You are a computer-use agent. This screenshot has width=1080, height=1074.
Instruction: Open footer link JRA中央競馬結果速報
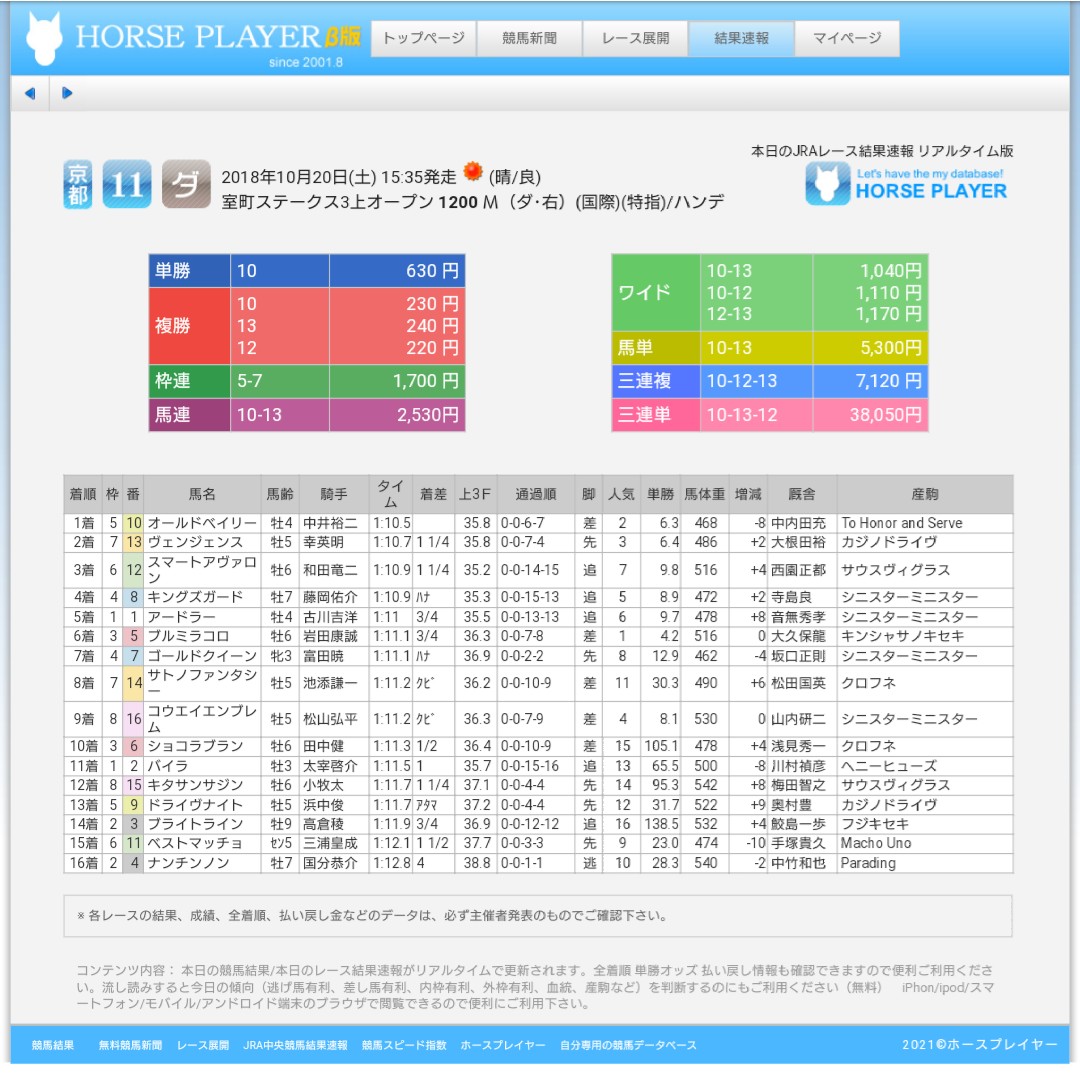[295, 1045]
